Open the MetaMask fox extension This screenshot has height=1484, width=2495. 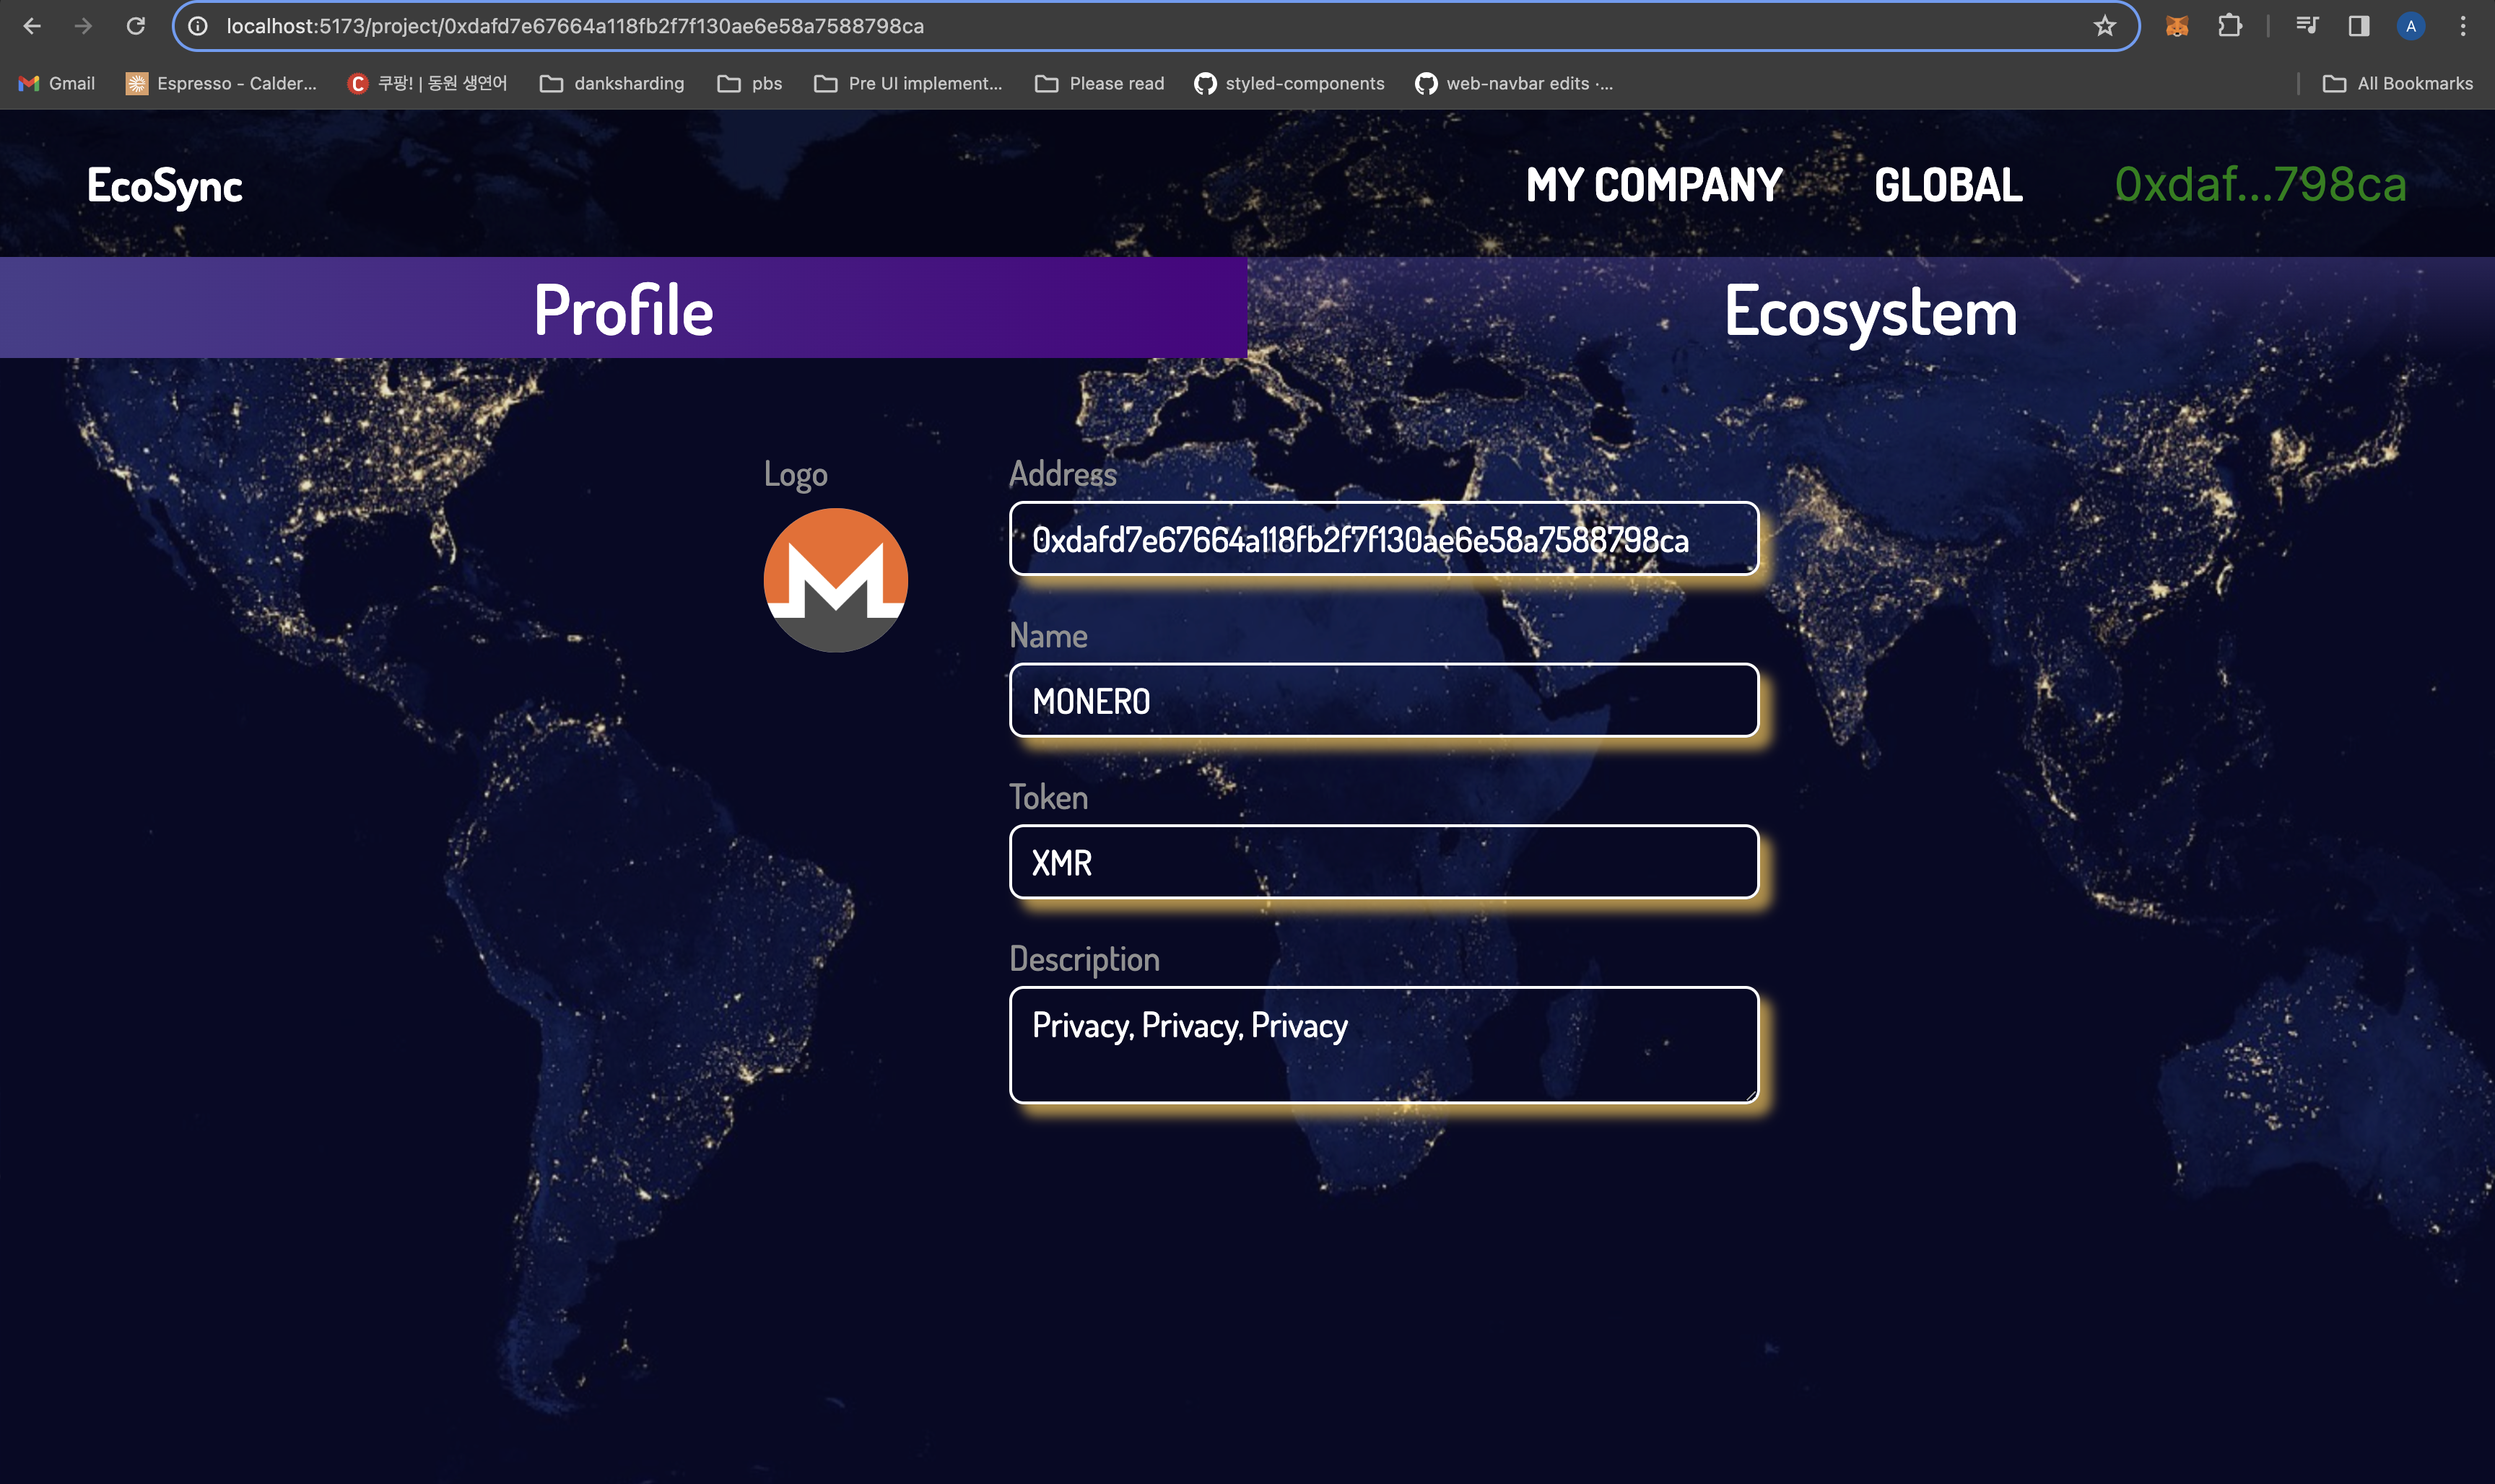click(2176, 26)
